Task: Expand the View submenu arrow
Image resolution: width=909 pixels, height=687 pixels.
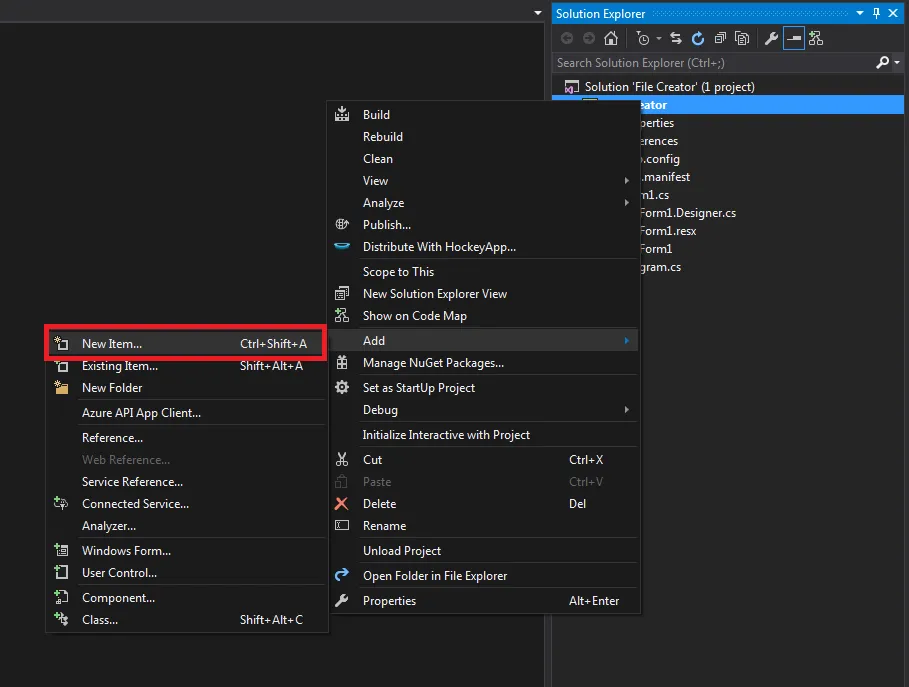Action: [627, 181]
